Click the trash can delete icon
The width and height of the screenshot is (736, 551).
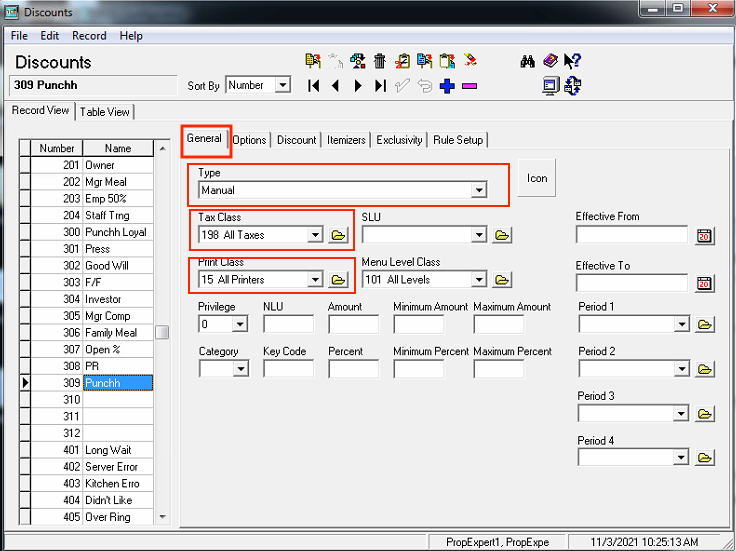380,61
